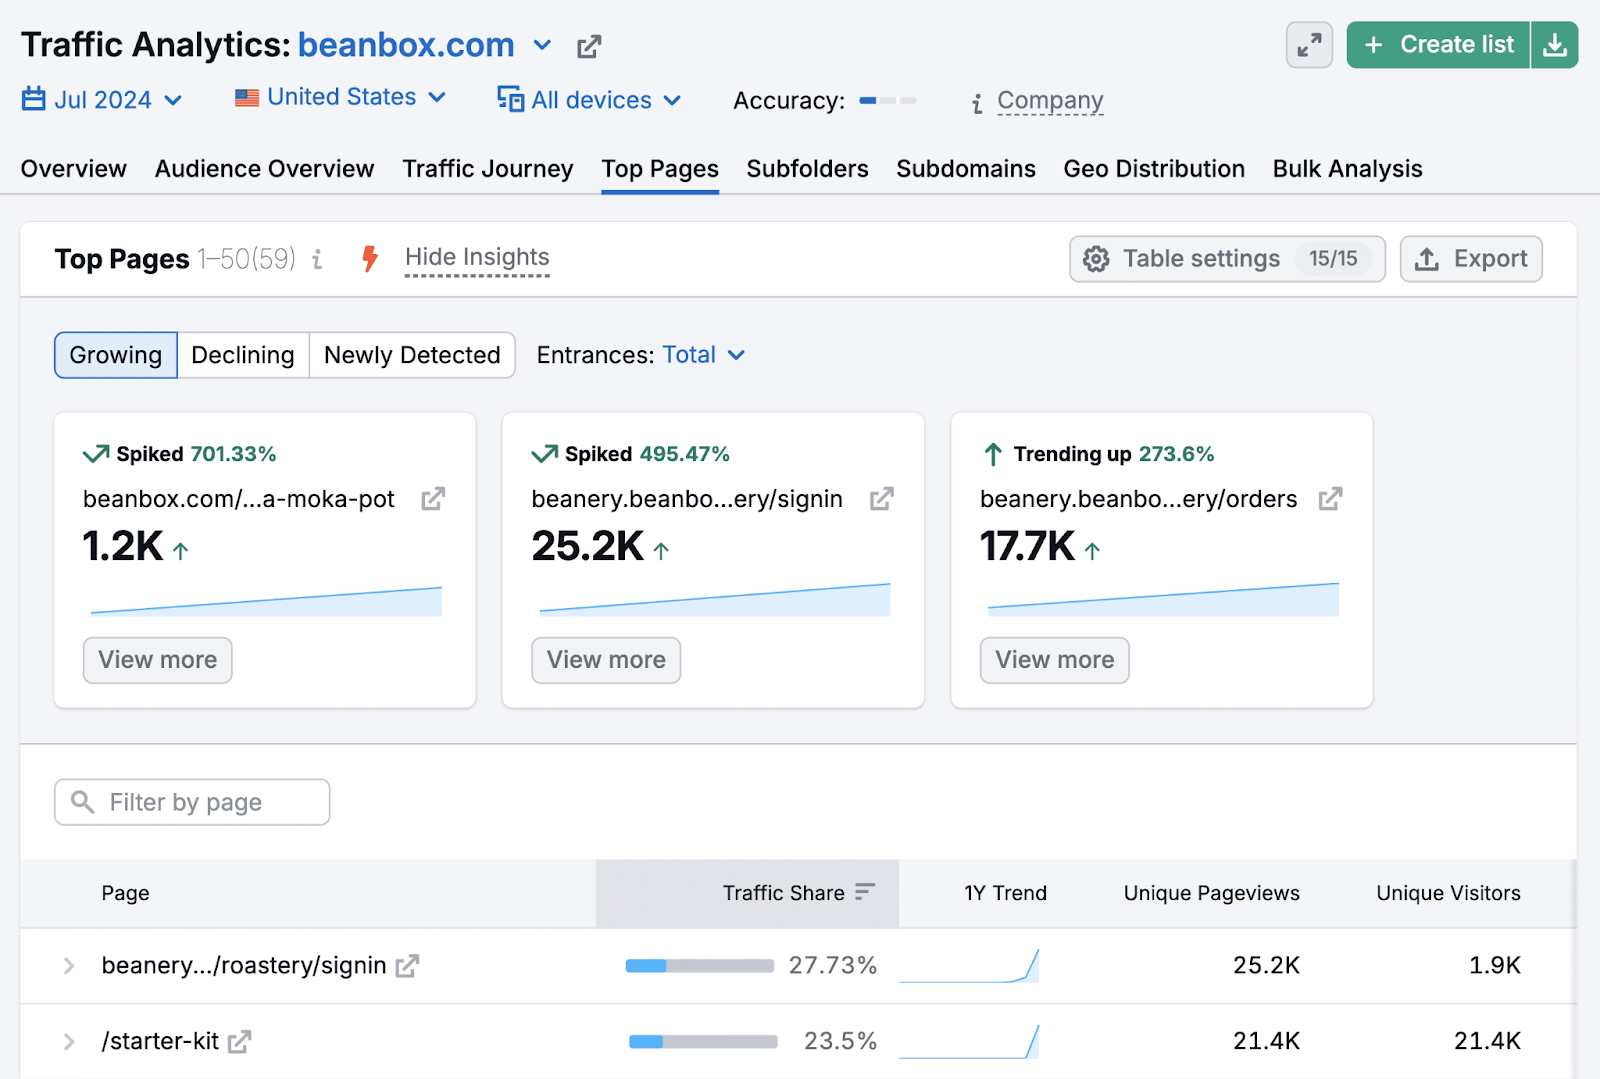Open the United States country dropdown
This screenshot has width=1600, height=1079.
[341, 97]
